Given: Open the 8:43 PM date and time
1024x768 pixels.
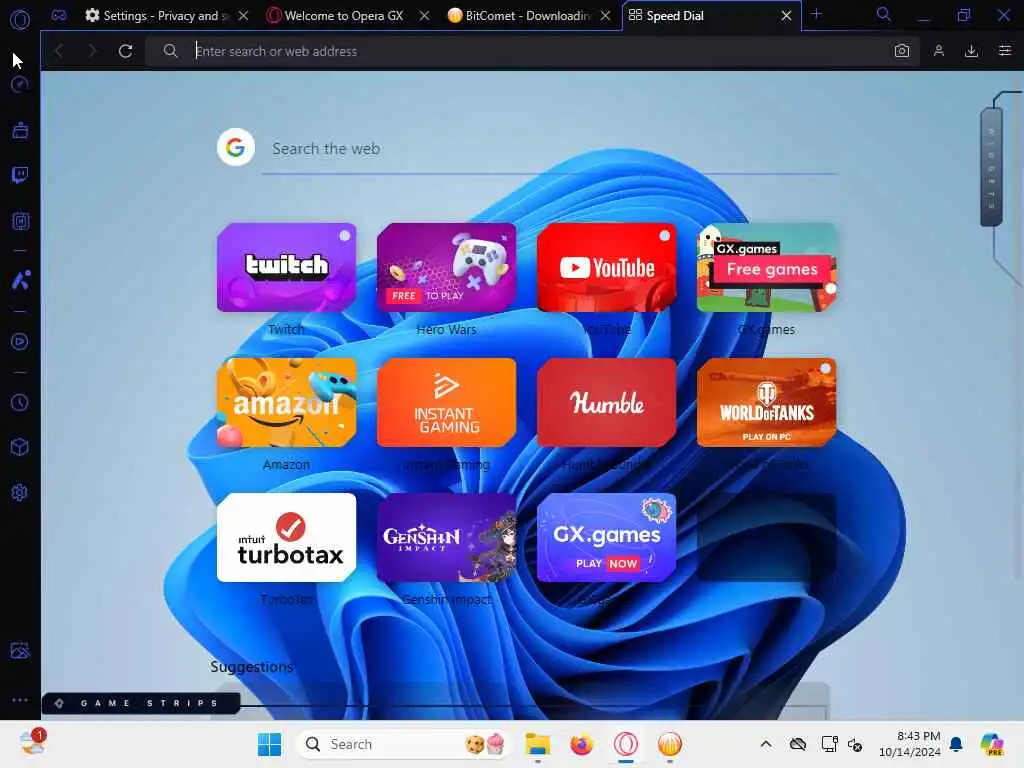Looking at the screenshot, I should (910, 744).
